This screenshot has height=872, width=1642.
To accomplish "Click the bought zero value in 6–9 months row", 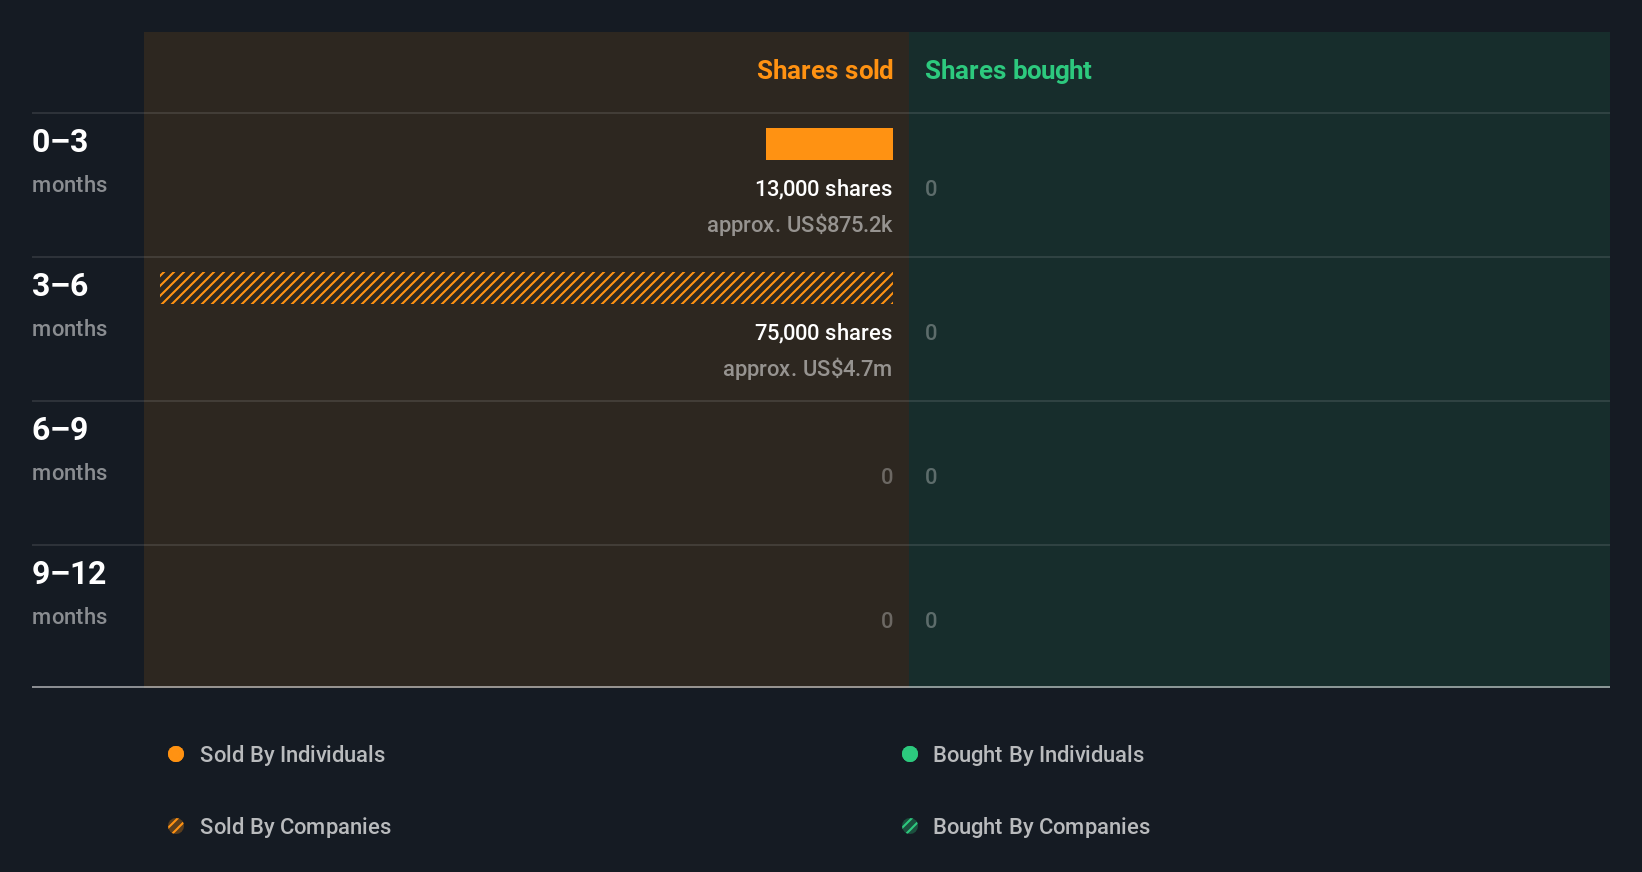I will coord(931,476).
